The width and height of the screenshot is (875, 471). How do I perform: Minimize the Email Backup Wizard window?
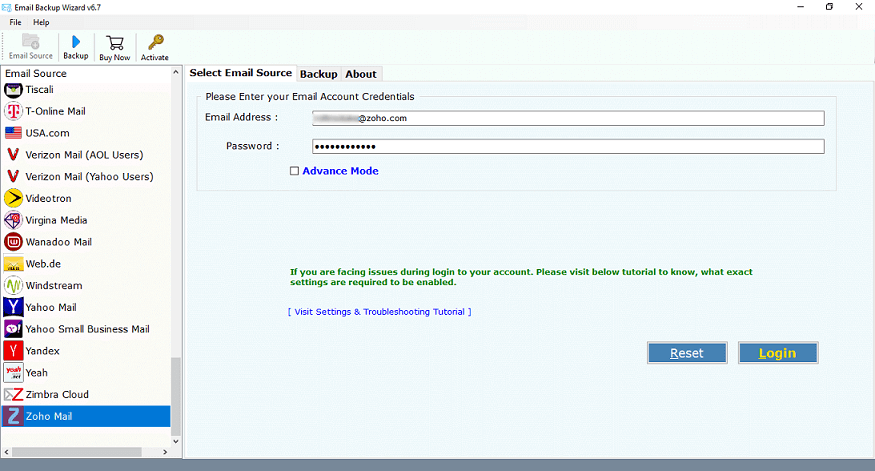pyautogui.click(x=801, y=7)
